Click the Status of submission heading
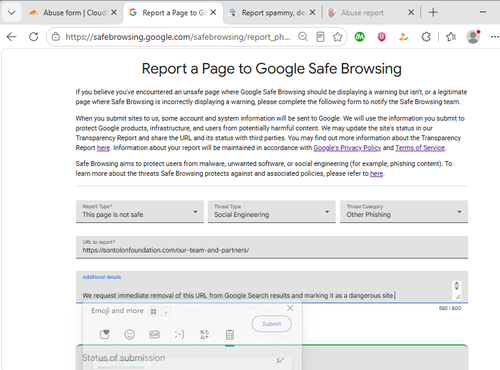The image size is (500, 370). (x=124, y=358)
